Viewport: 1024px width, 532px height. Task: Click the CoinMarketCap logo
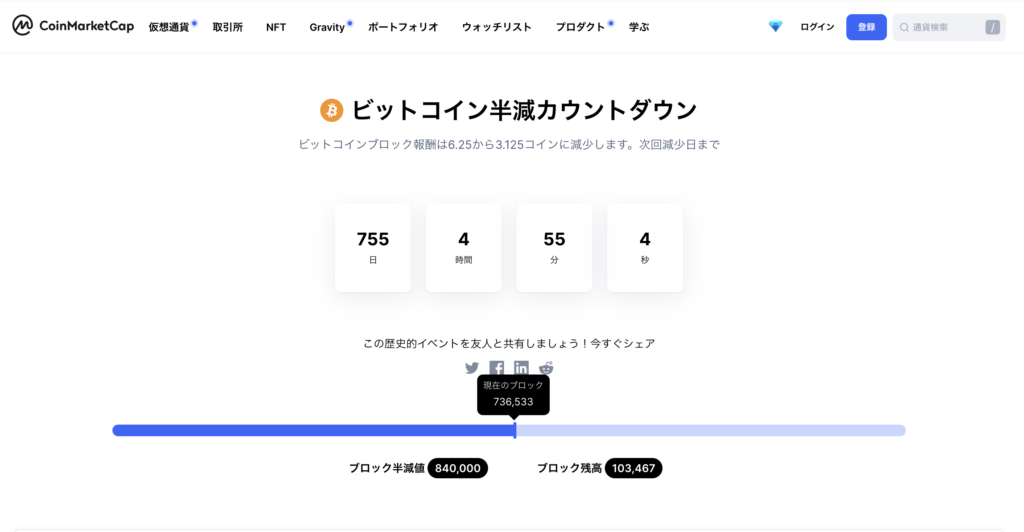(x=73, y=26)
